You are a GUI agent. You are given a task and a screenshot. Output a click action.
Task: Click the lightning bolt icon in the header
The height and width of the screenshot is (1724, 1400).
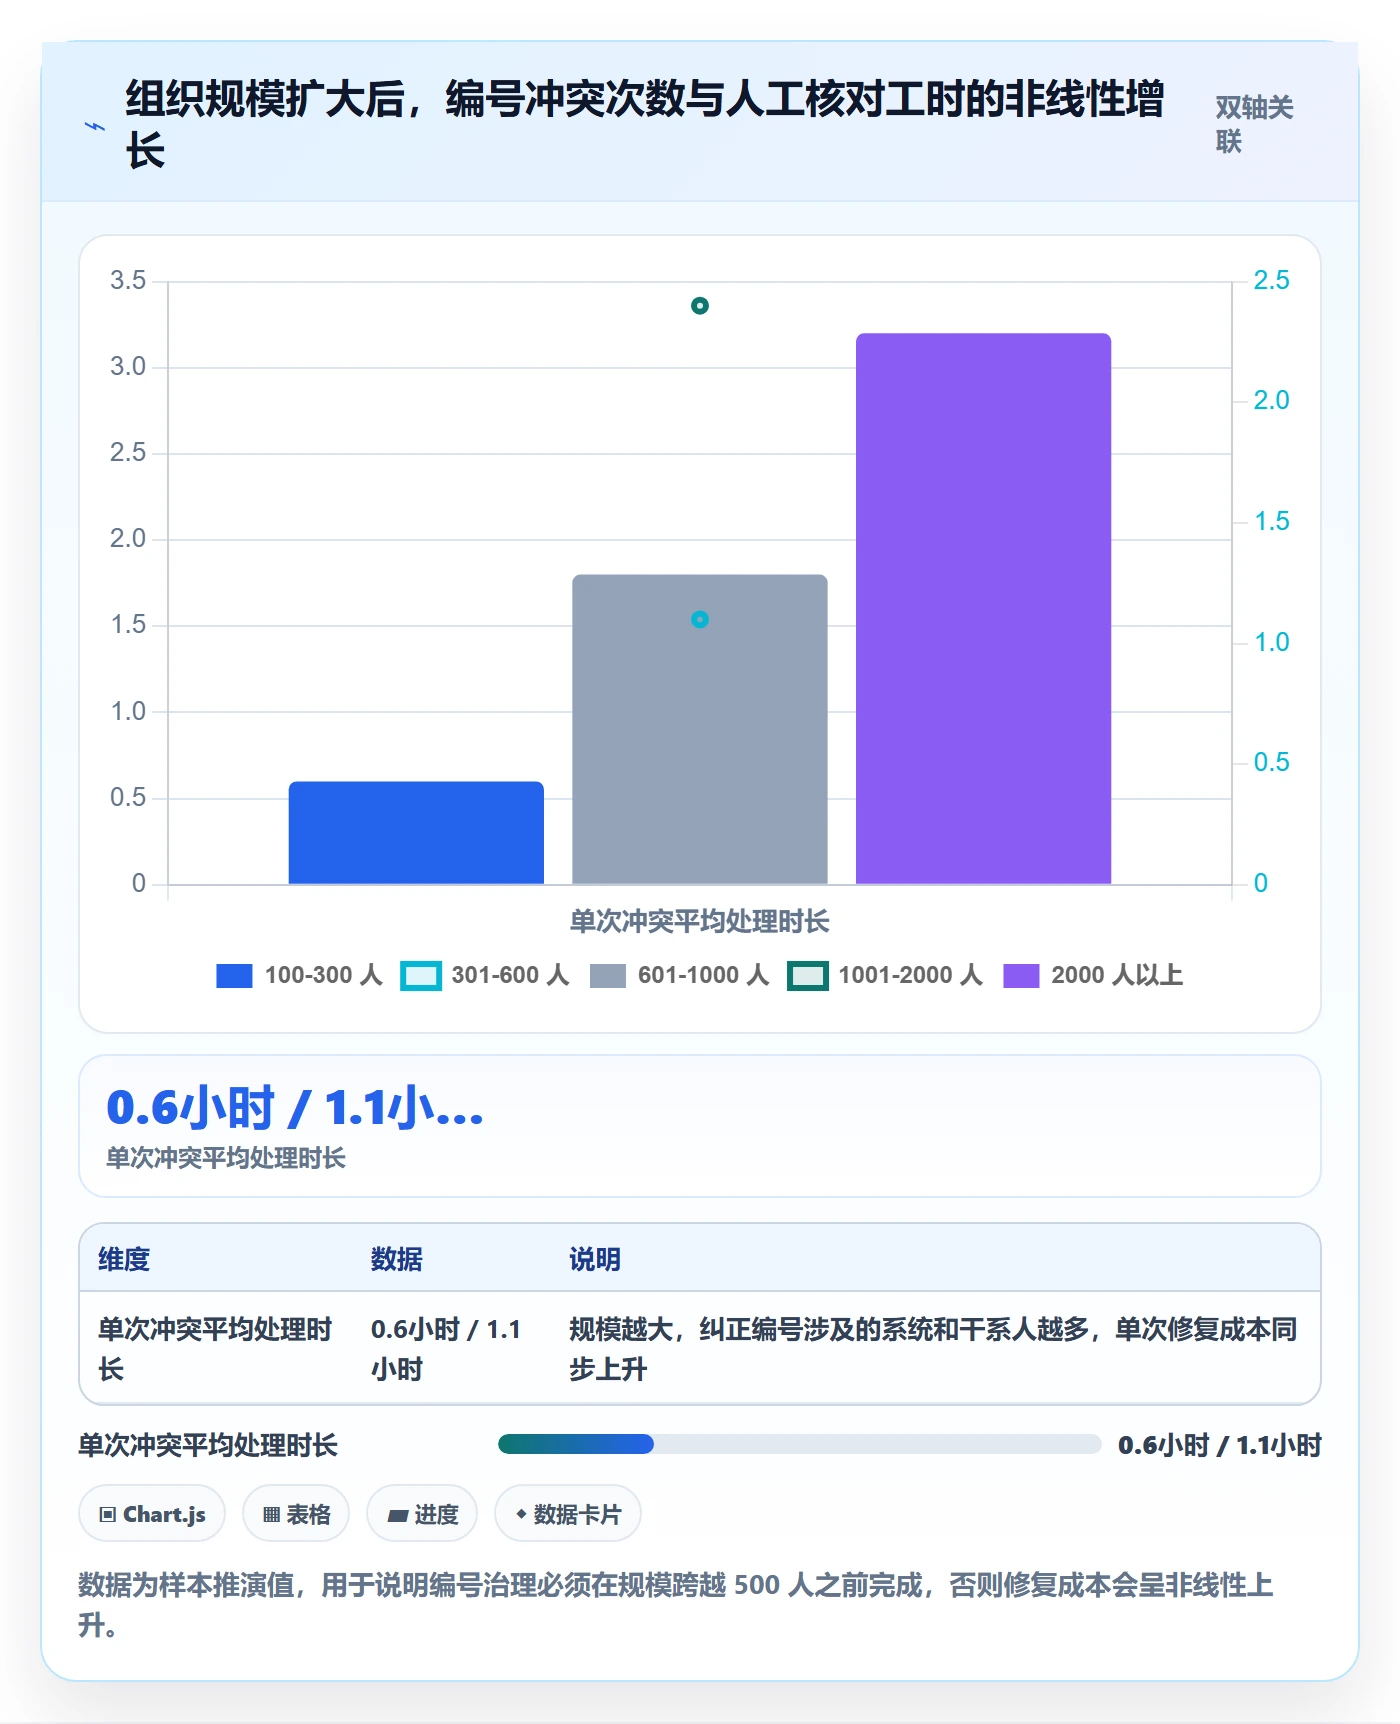click(94, 127)
